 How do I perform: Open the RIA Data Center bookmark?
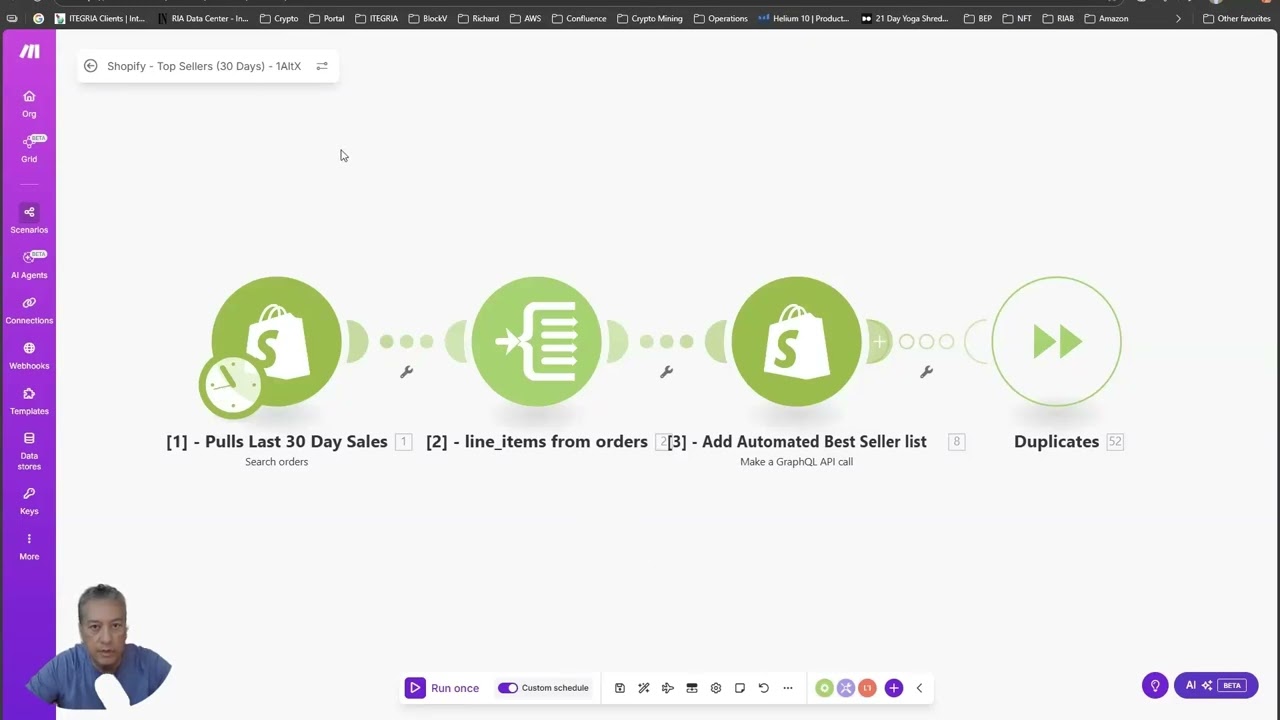tap(202, 18)
